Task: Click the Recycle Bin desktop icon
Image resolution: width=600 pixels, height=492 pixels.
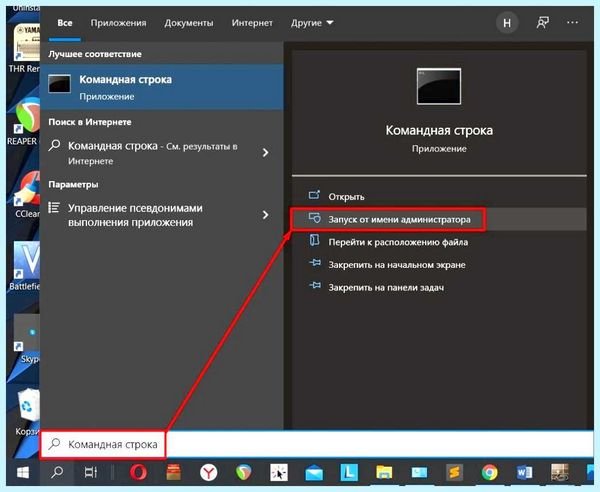Action: tap(28, 412)
